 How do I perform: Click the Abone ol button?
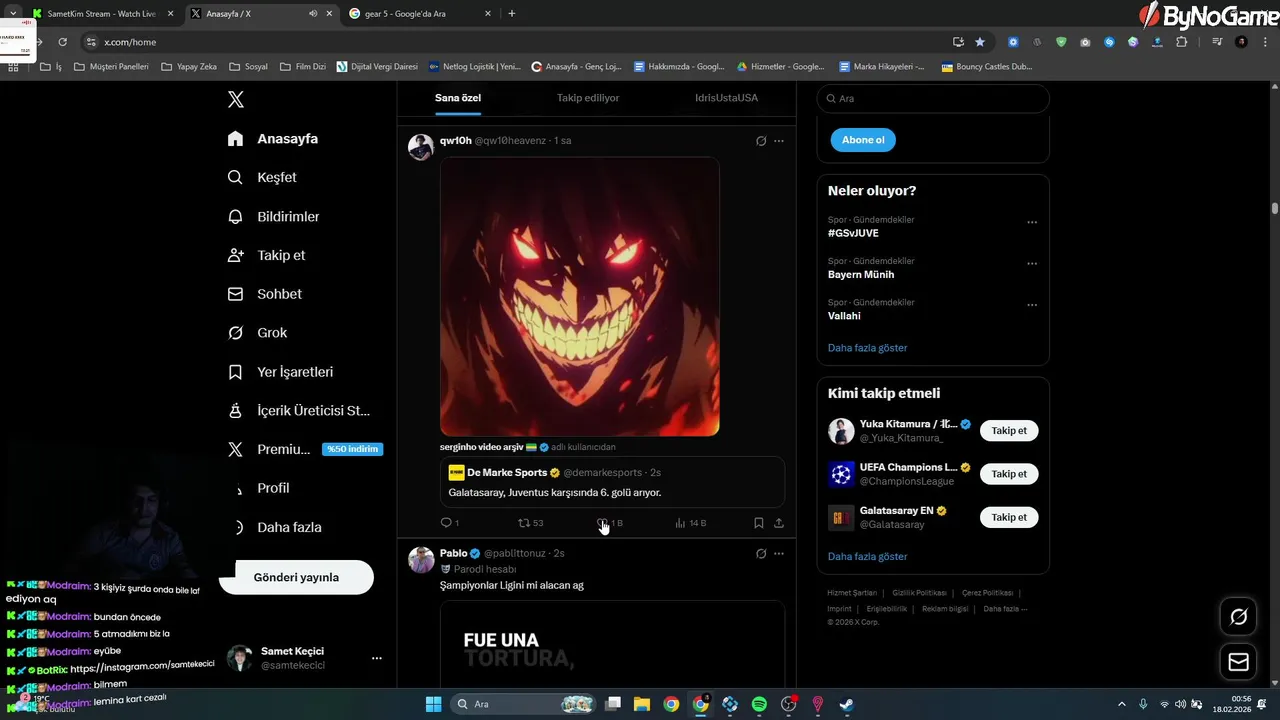(x=863, y=140)
